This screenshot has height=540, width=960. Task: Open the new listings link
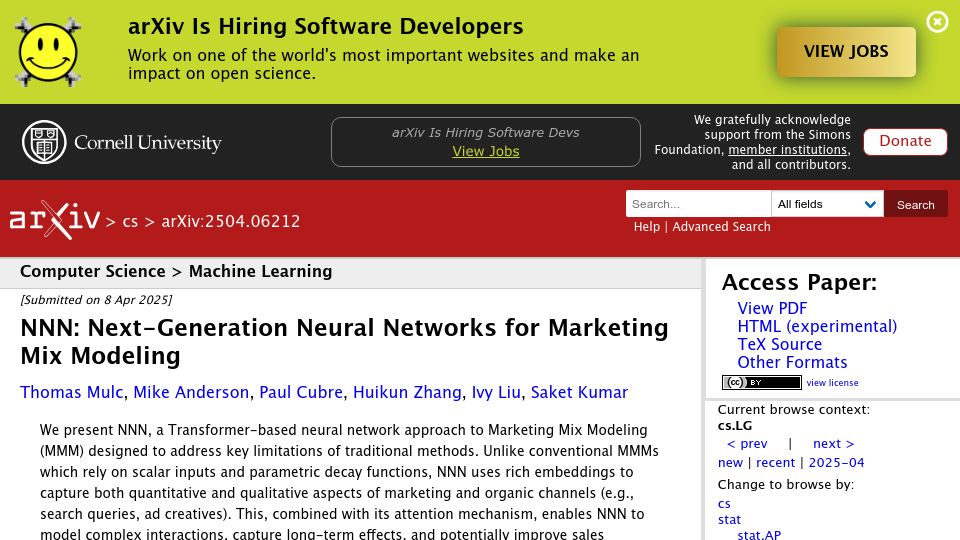[x=730, y=463]
